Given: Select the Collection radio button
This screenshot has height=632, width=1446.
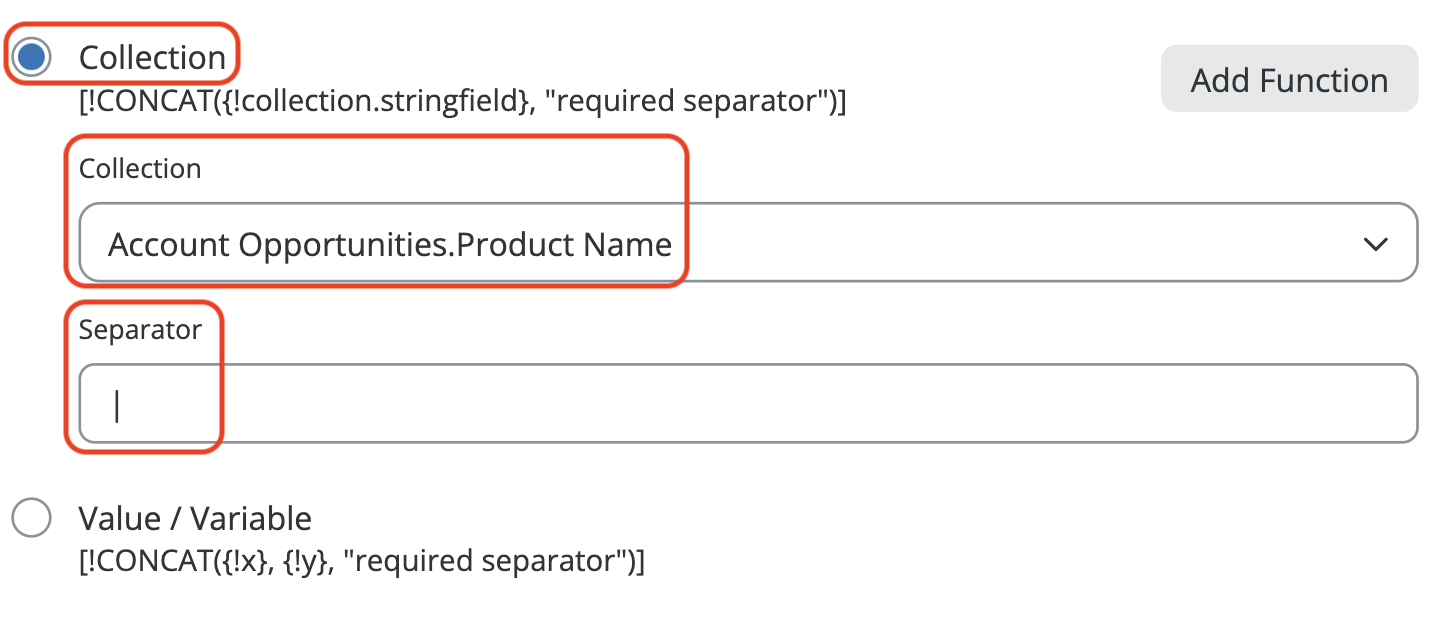Looking at the screenshot, I should 32,57.
